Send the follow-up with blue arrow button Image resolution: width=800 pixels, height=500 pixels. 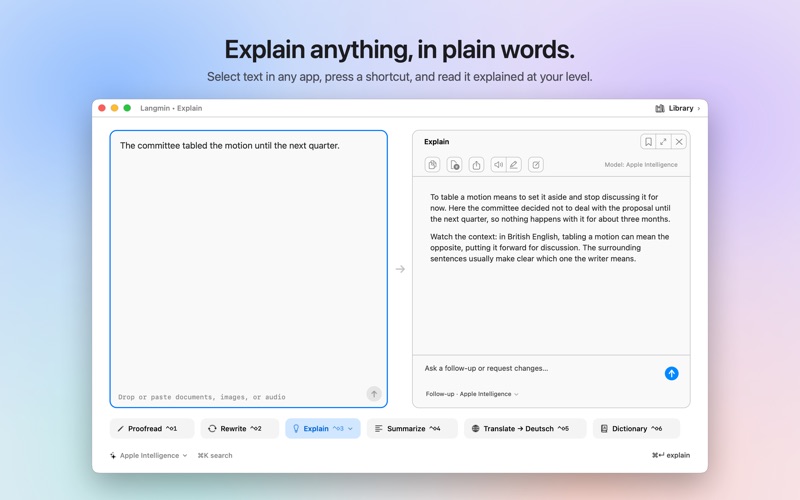[671, 373]
